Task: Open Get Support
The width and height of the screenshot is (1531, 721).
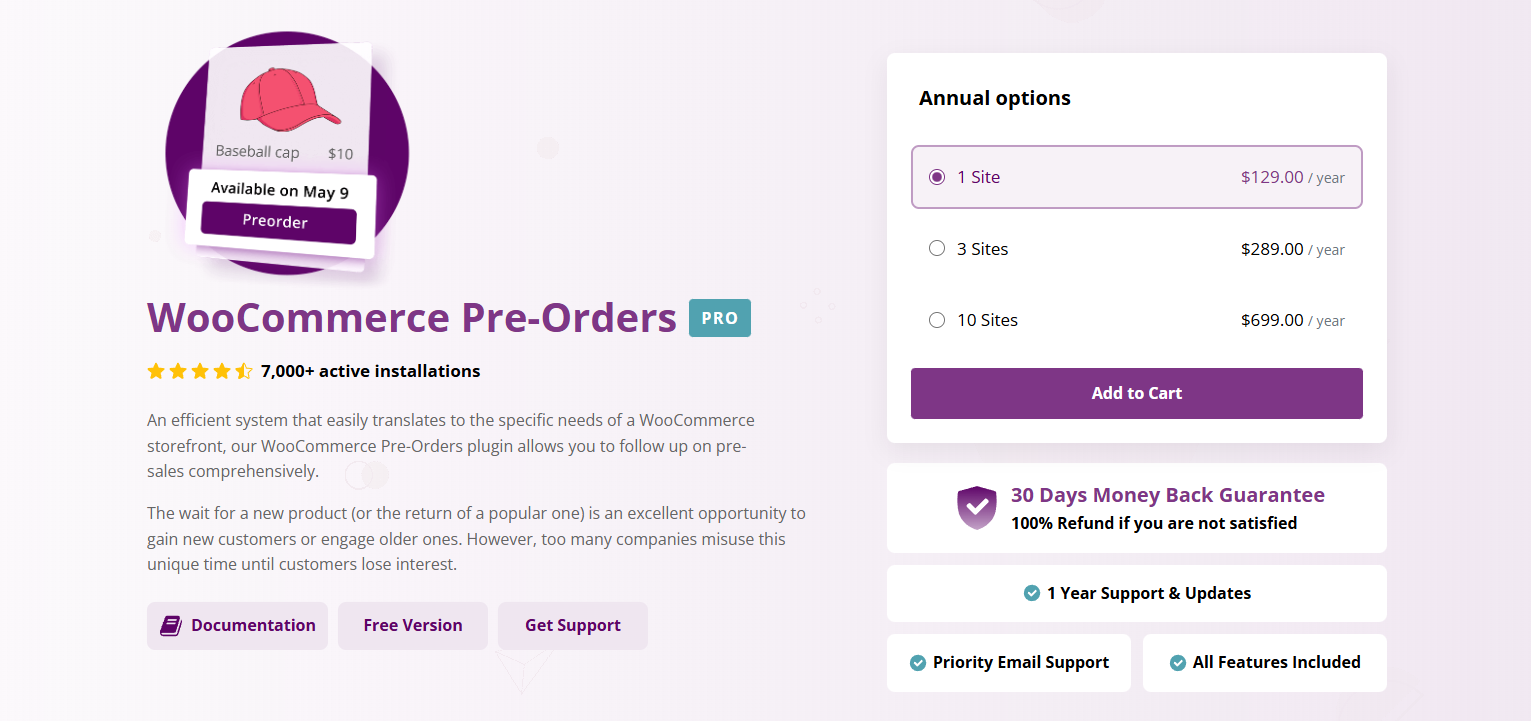Action: [572, 625]
